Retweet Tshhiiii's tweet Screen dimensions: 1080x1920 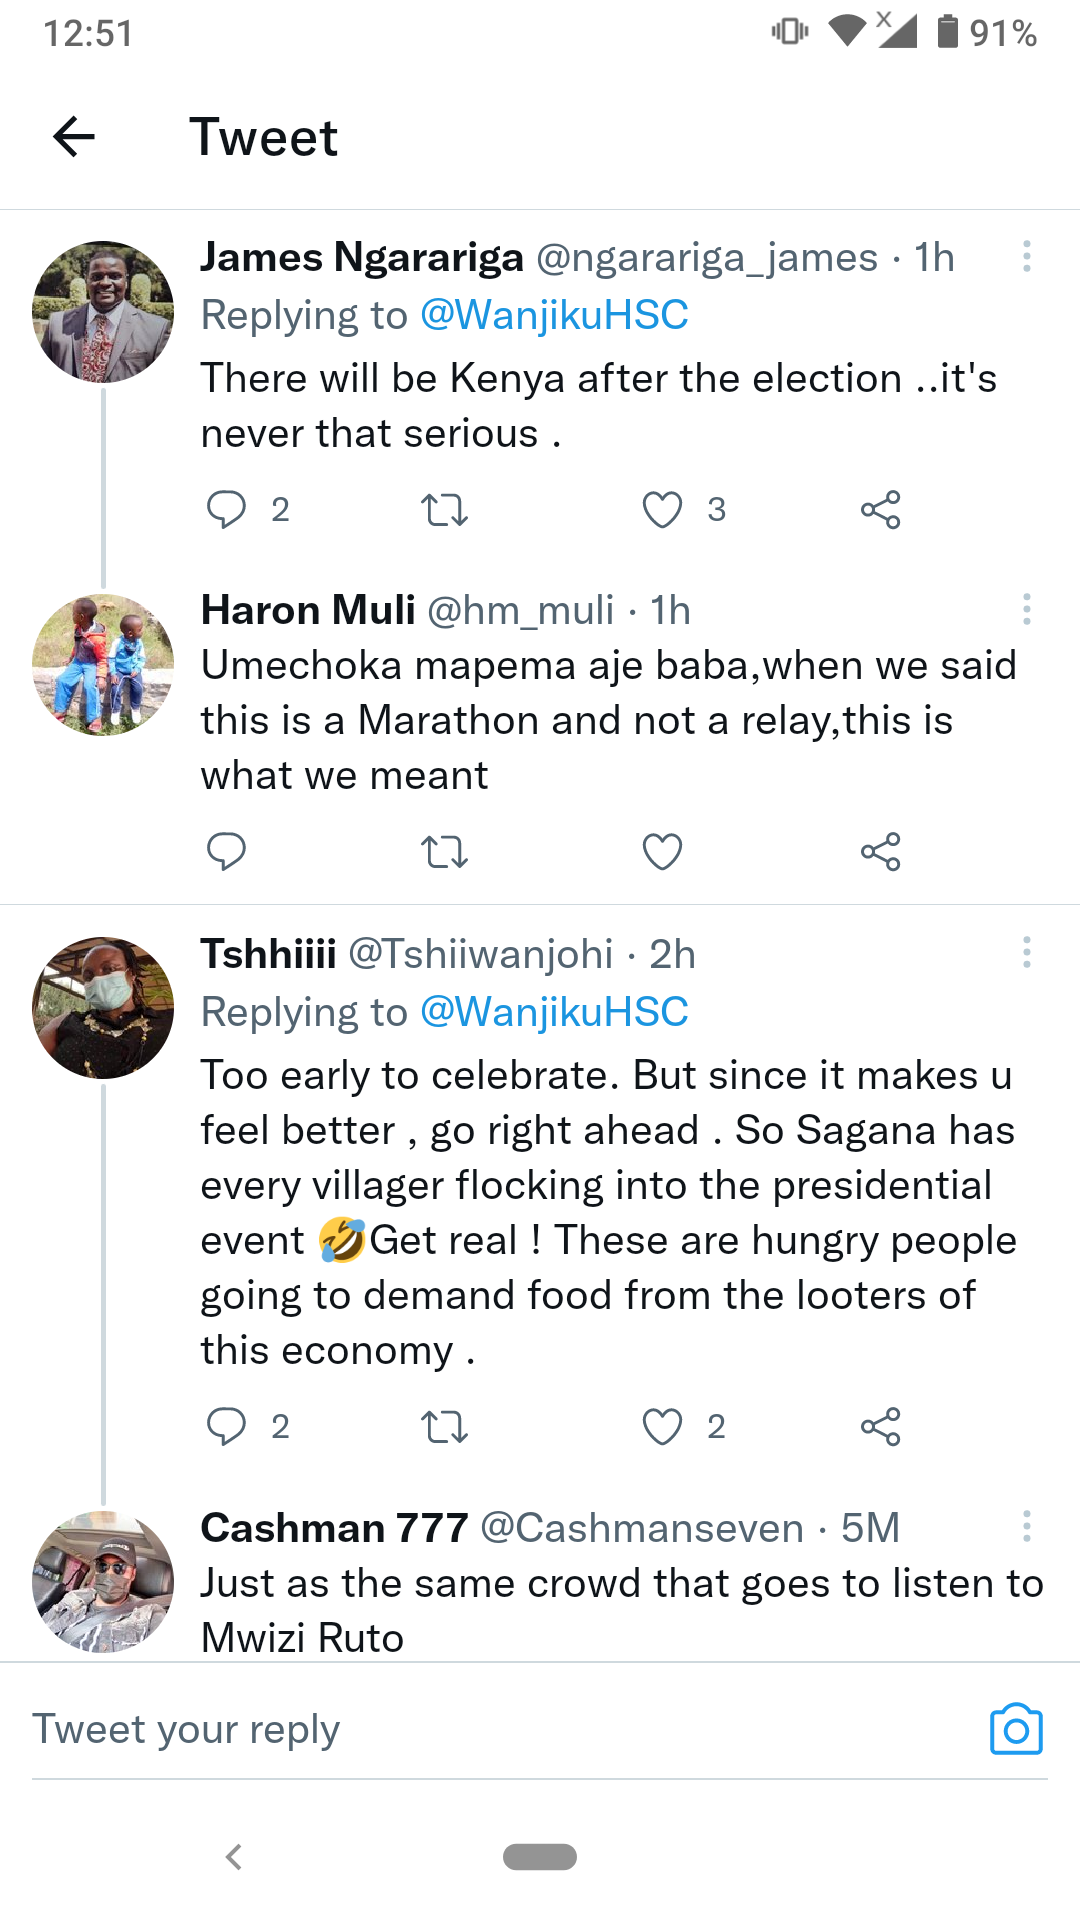[444, 1427]
